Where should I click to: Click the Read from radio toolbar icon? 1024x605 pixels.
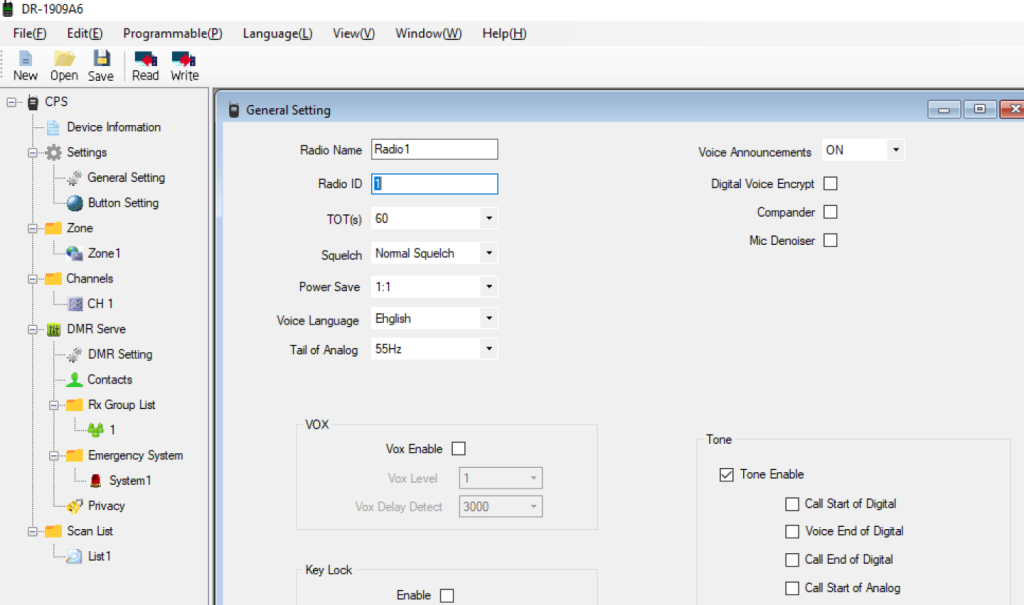(x=145, y=66)
